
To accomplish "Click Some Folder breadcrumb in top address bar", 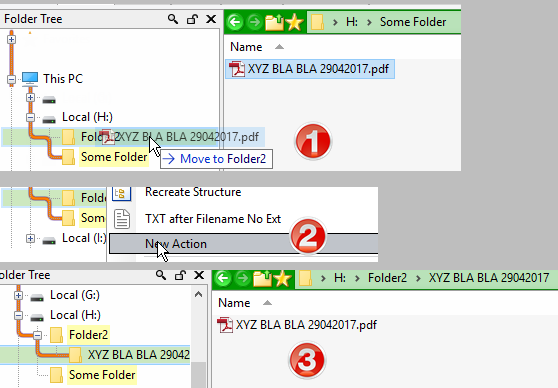I will [x=413, y=22].
